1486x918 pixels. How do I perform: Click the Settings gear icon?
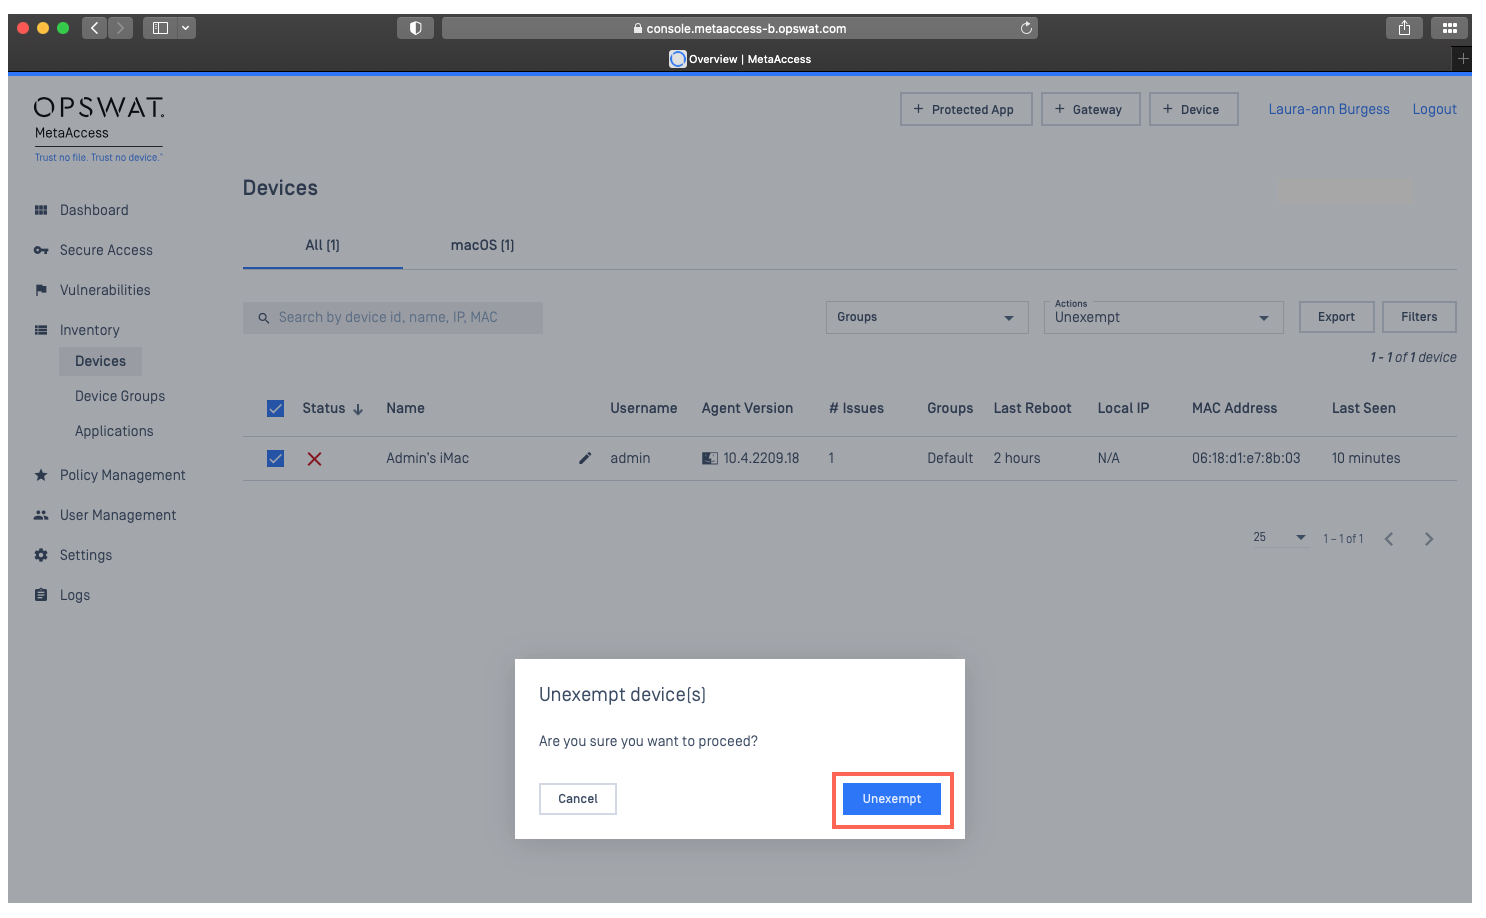pos(41,555)
